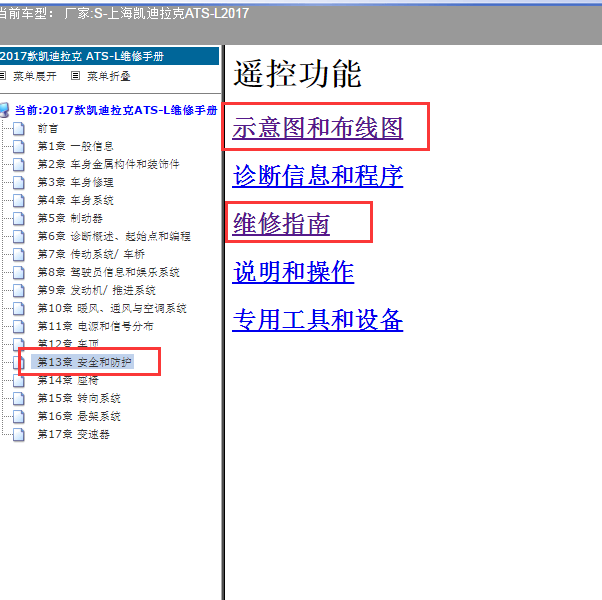The width and height of the screenshot is (602, 600).
Task: Expand all menus via 菜单展开
Action: click(x=35, y=76)
